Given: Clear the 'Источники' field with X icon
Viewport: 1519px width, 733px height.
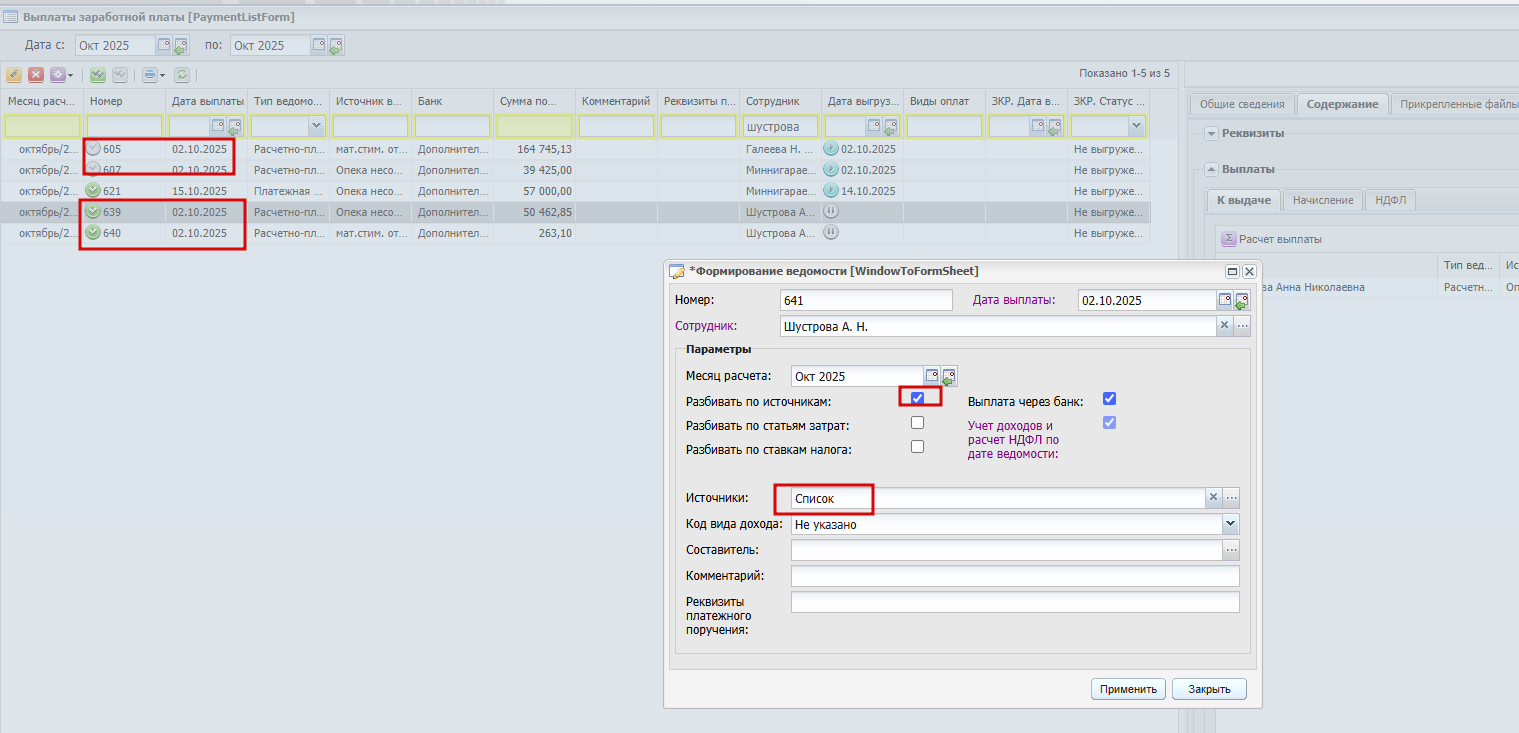Looking at the screenshot, I should (x=1213, y=497).
